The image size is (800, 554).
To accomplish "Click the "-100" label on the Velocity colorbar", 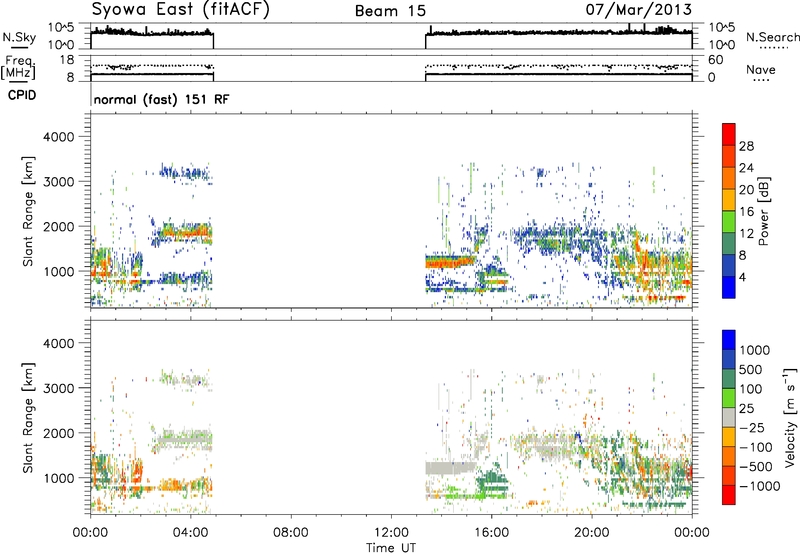I will point(755,447).
